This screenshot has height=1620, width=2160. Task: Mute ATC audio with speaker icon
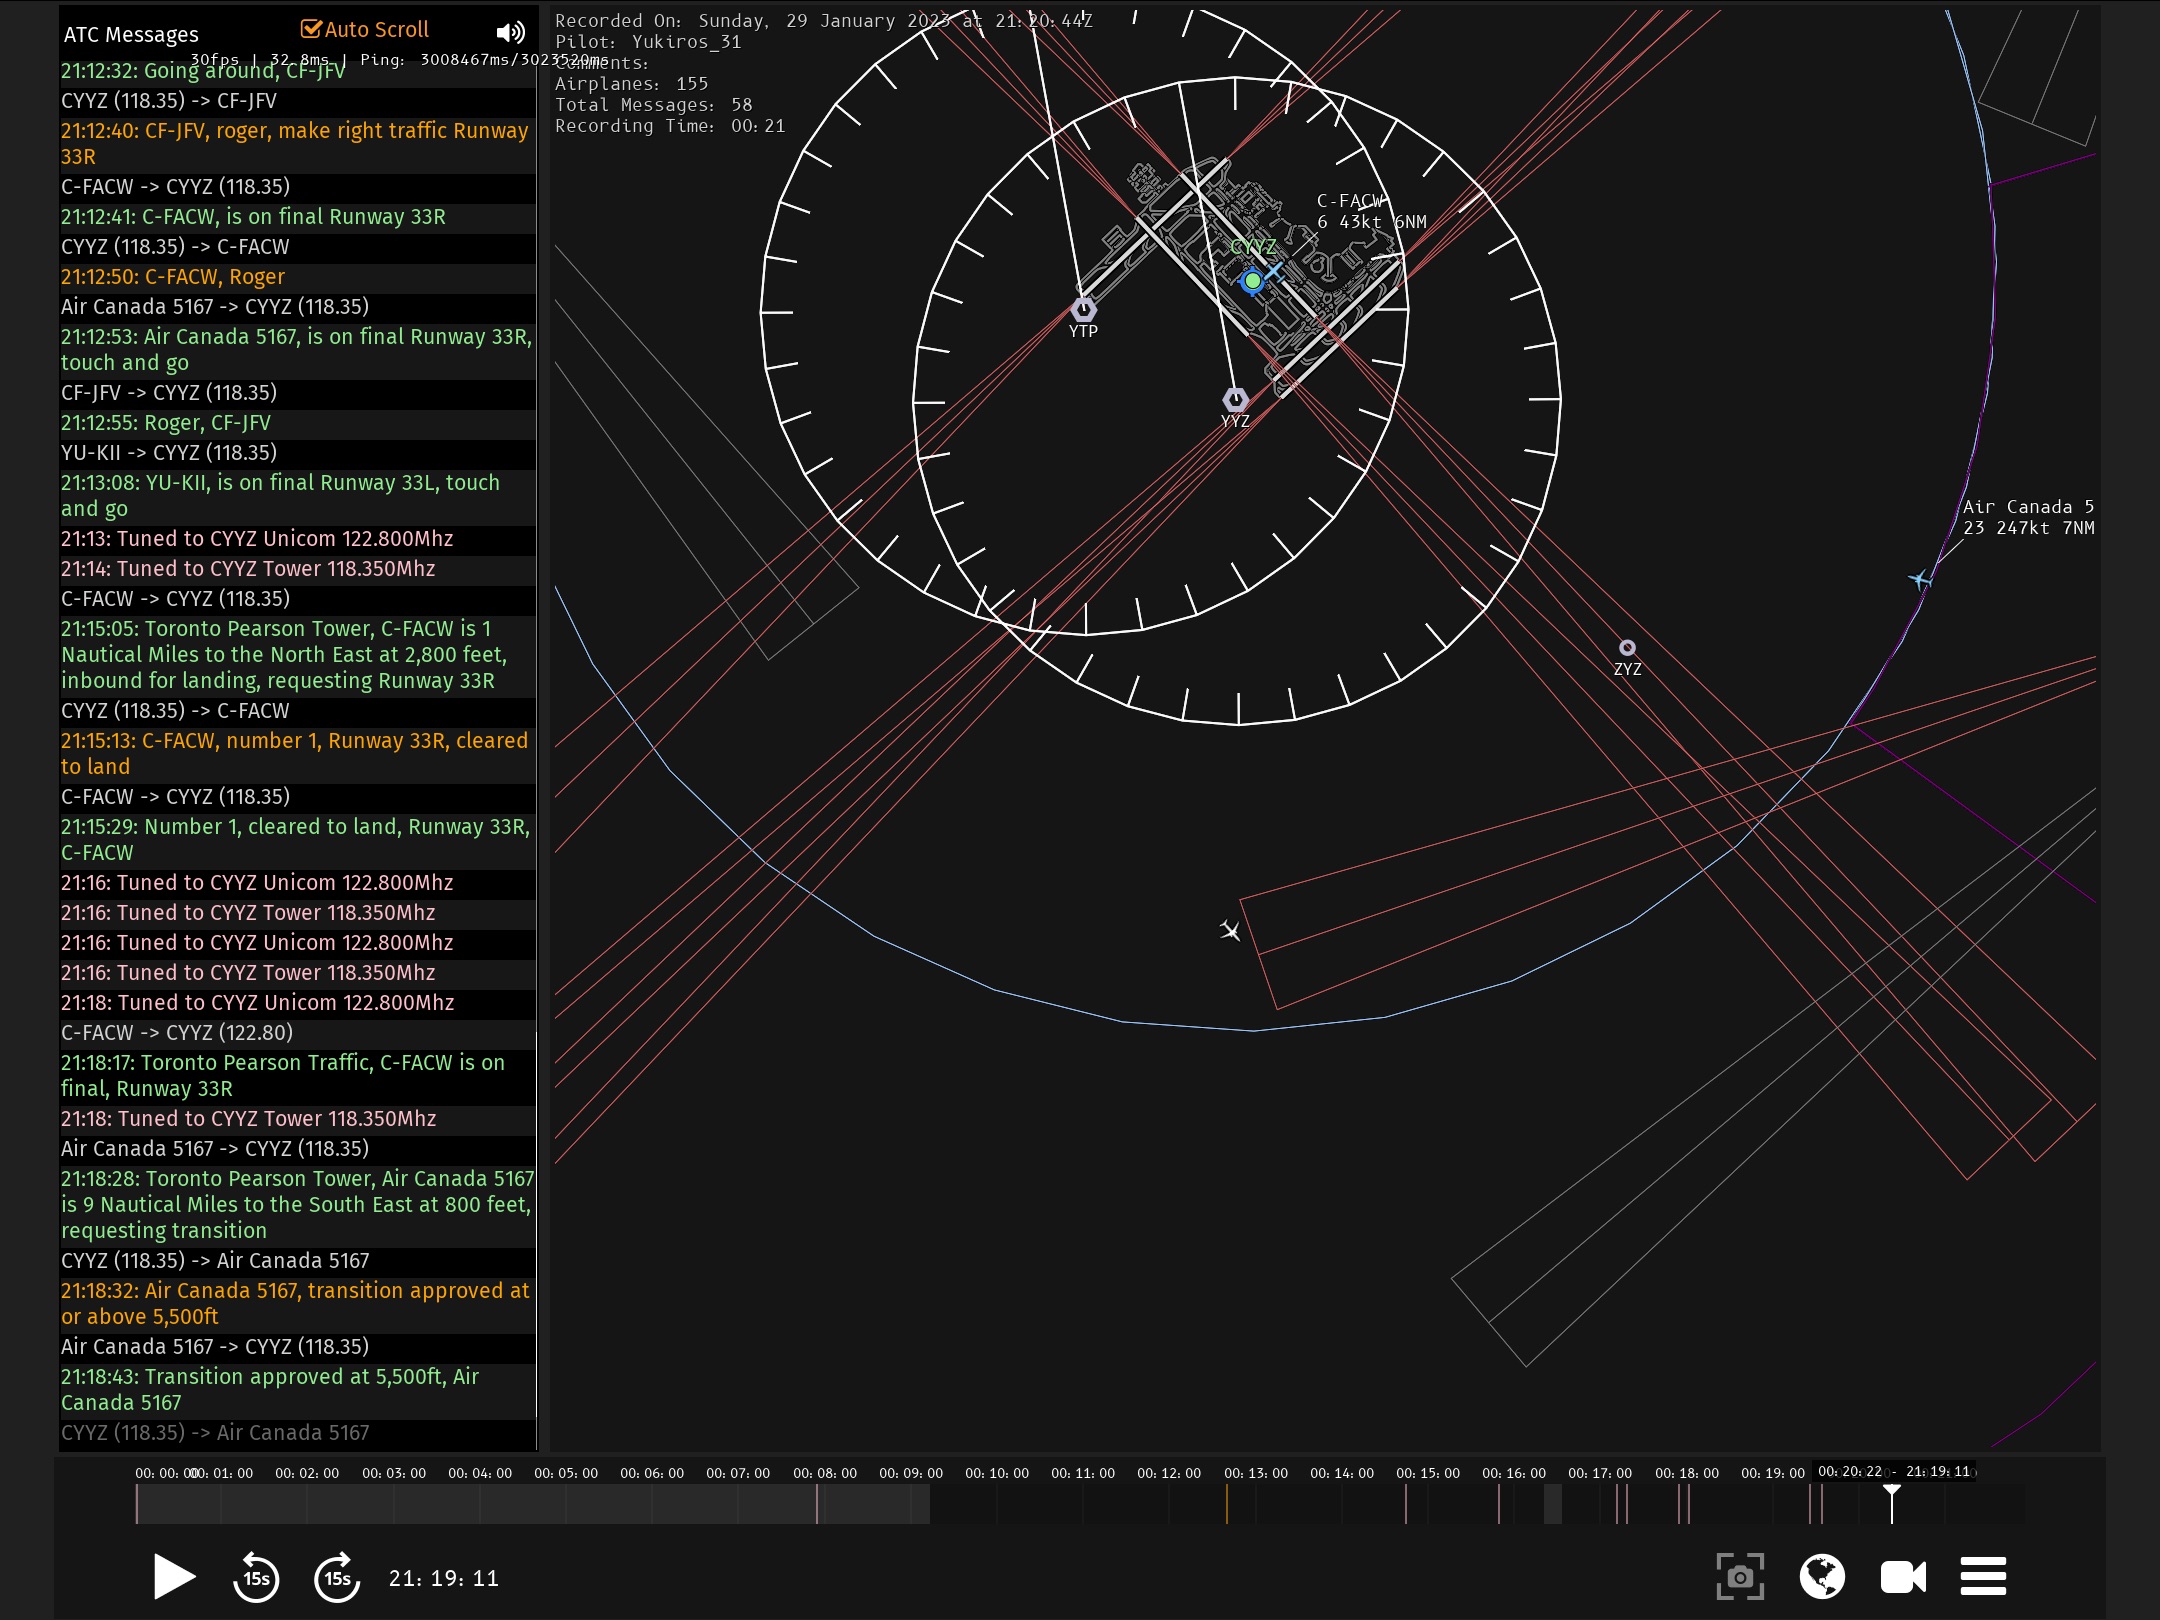[x=510, y=33]
